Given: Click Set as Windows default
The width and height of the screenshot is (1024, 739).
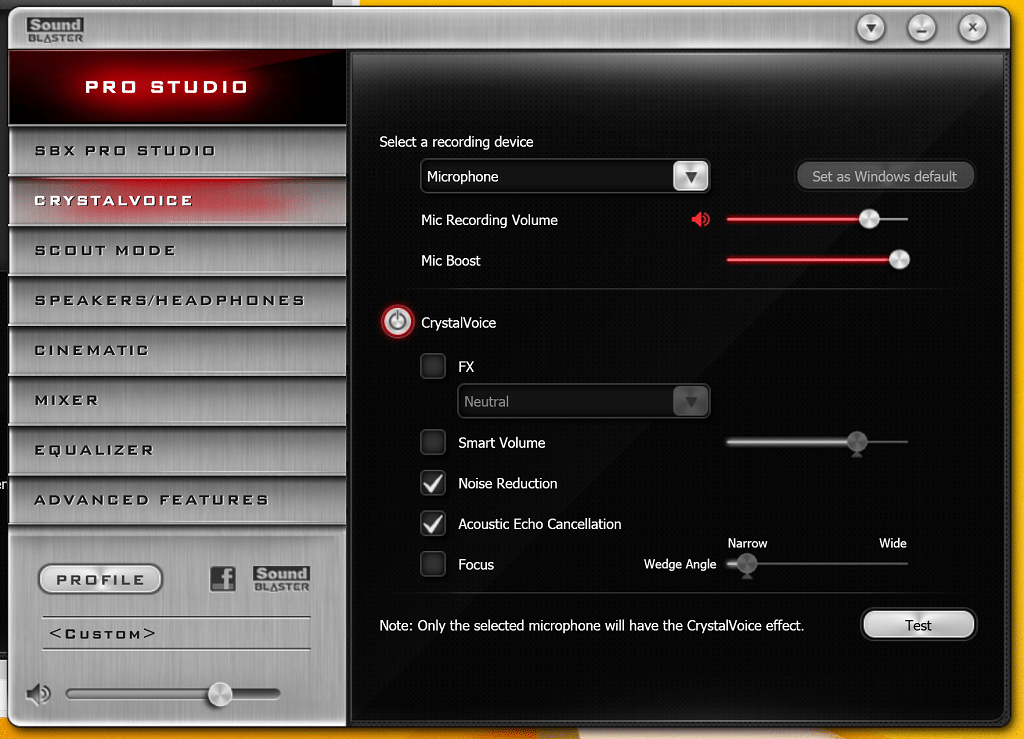Looking at the screenshot, I should tap(885, 175).
